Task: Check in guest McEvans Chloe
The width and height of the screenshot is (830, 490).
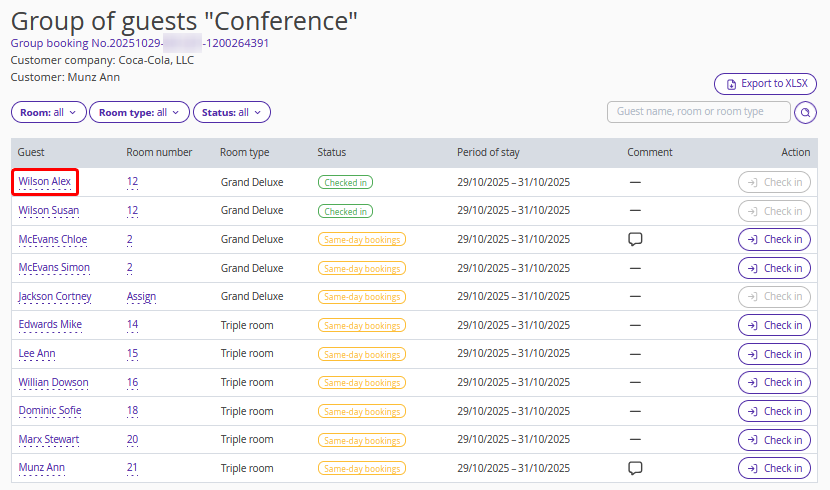Action: point(774,240)
